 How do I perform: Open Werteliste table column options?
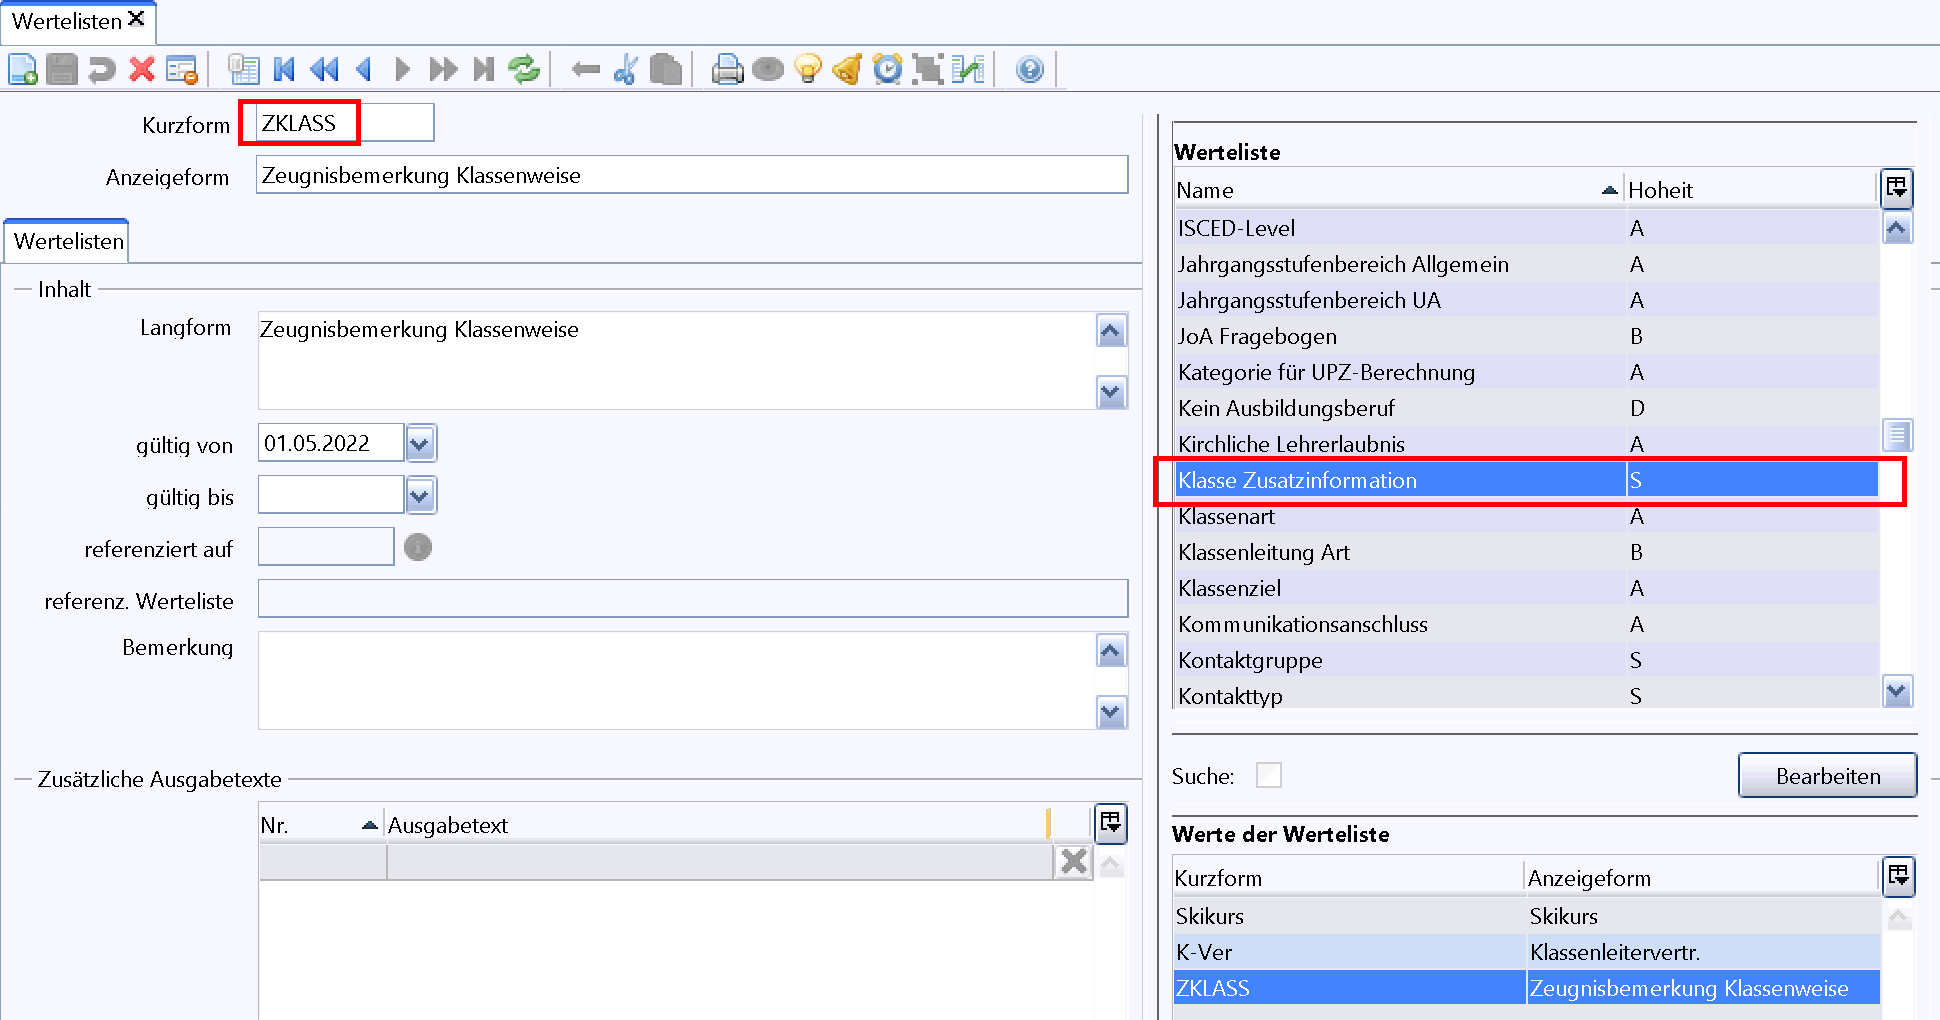[x=1897, y=187]
